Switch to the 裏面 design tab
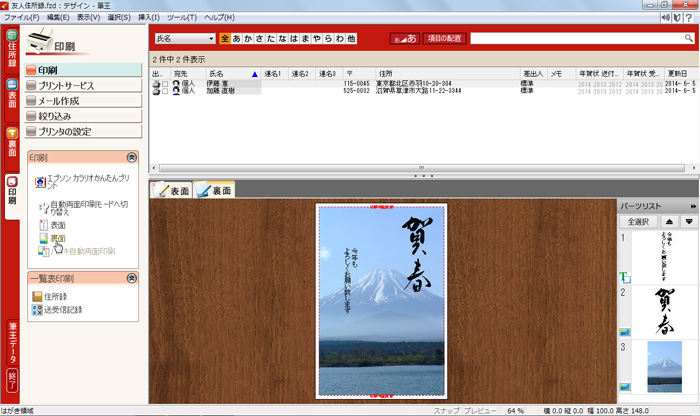 pos(215,190)
